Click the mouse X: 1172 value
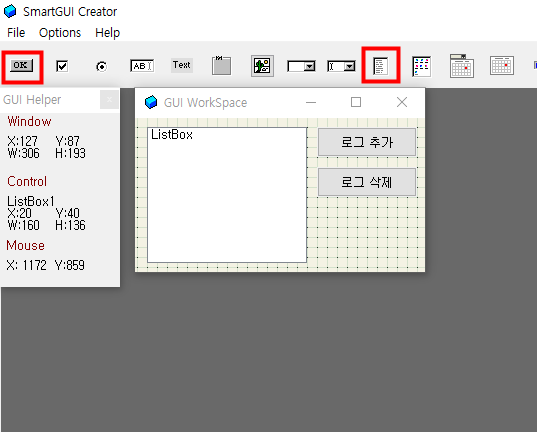Screen dimensions: 537x432 (26, 265)
